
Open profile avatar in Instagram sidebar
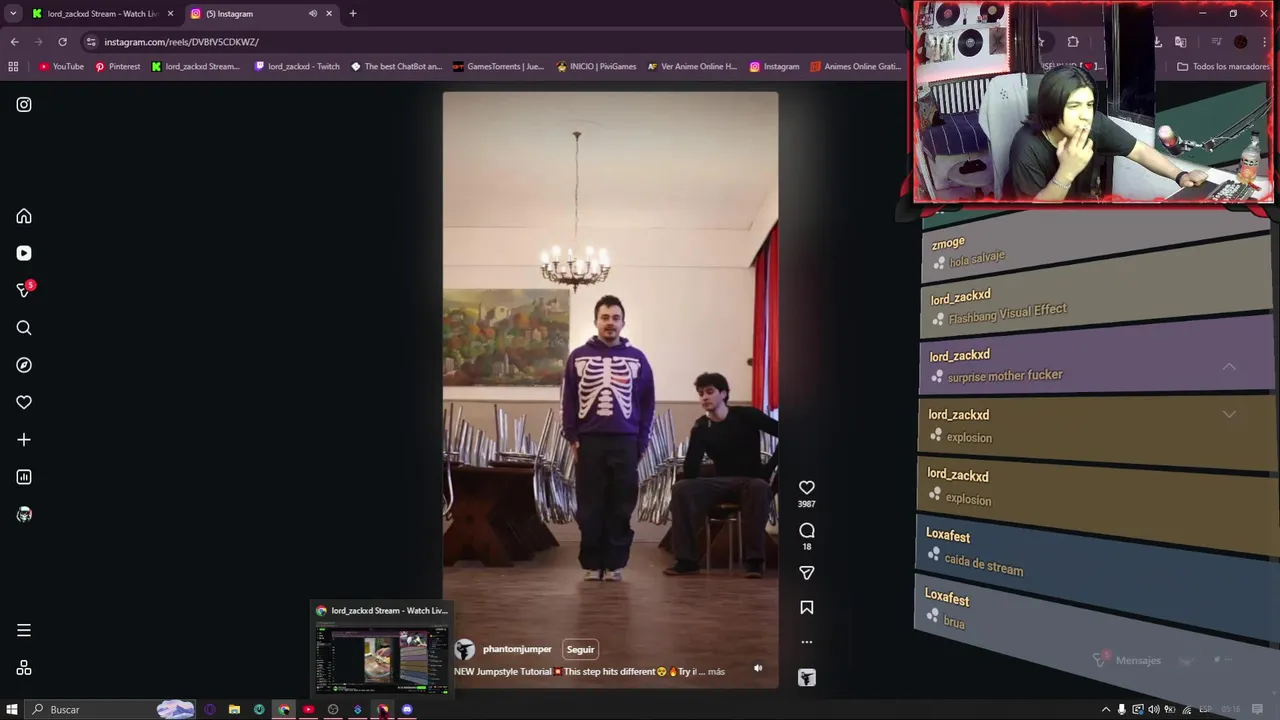[24, 514]
